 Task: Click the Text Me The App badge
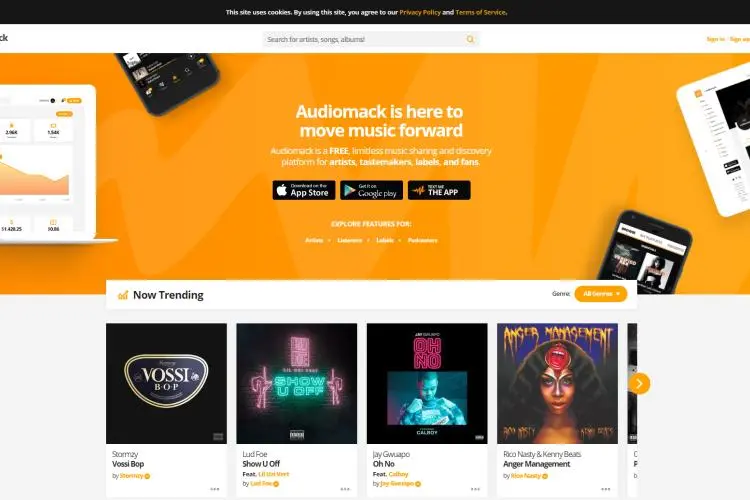[439, 190]
